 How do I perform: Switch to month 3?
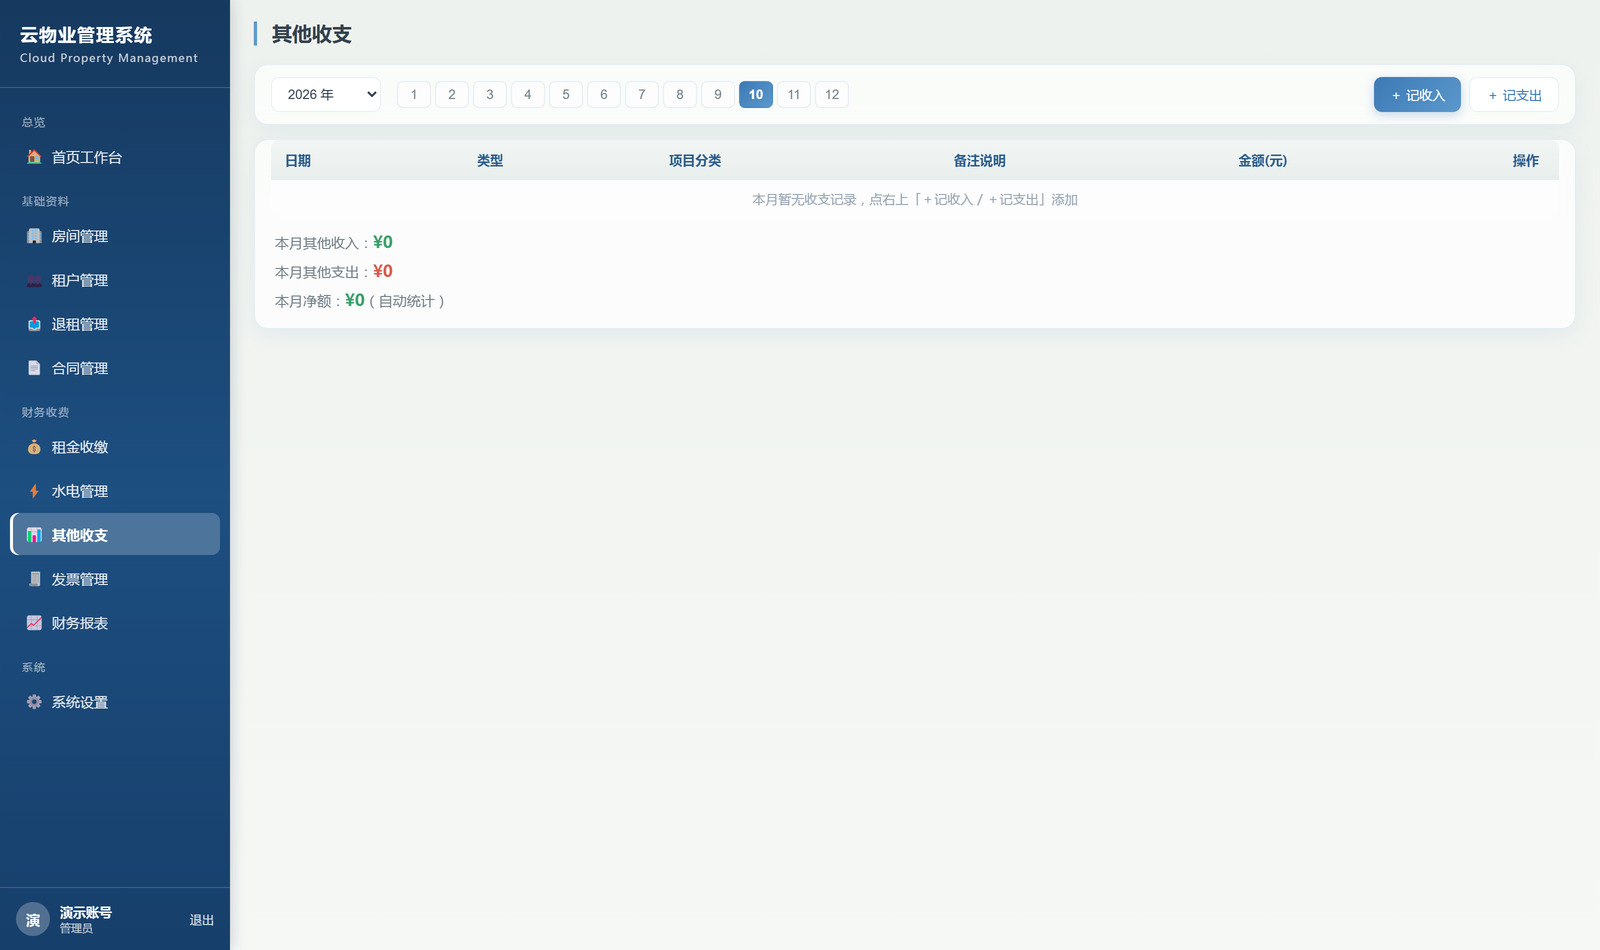tap(490, 94)
